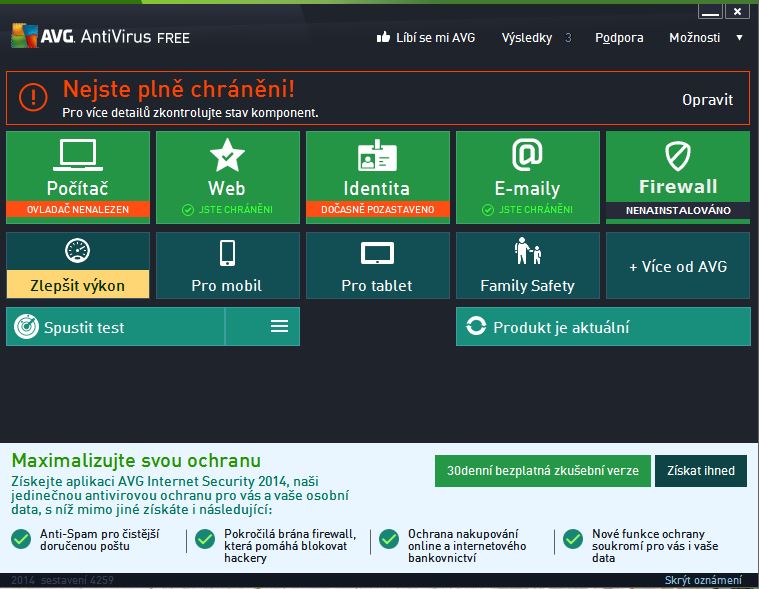The height and width of the screenshot is (589, 759).
Task: Open the Podpora menu
Action: 619,37
